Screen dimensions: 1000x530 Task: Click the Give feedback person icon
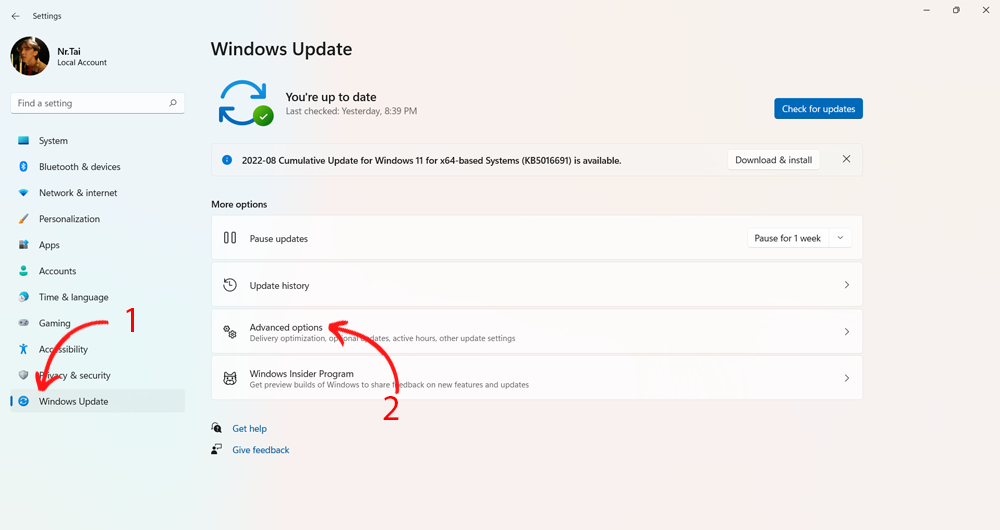click(x=217, y=449)
